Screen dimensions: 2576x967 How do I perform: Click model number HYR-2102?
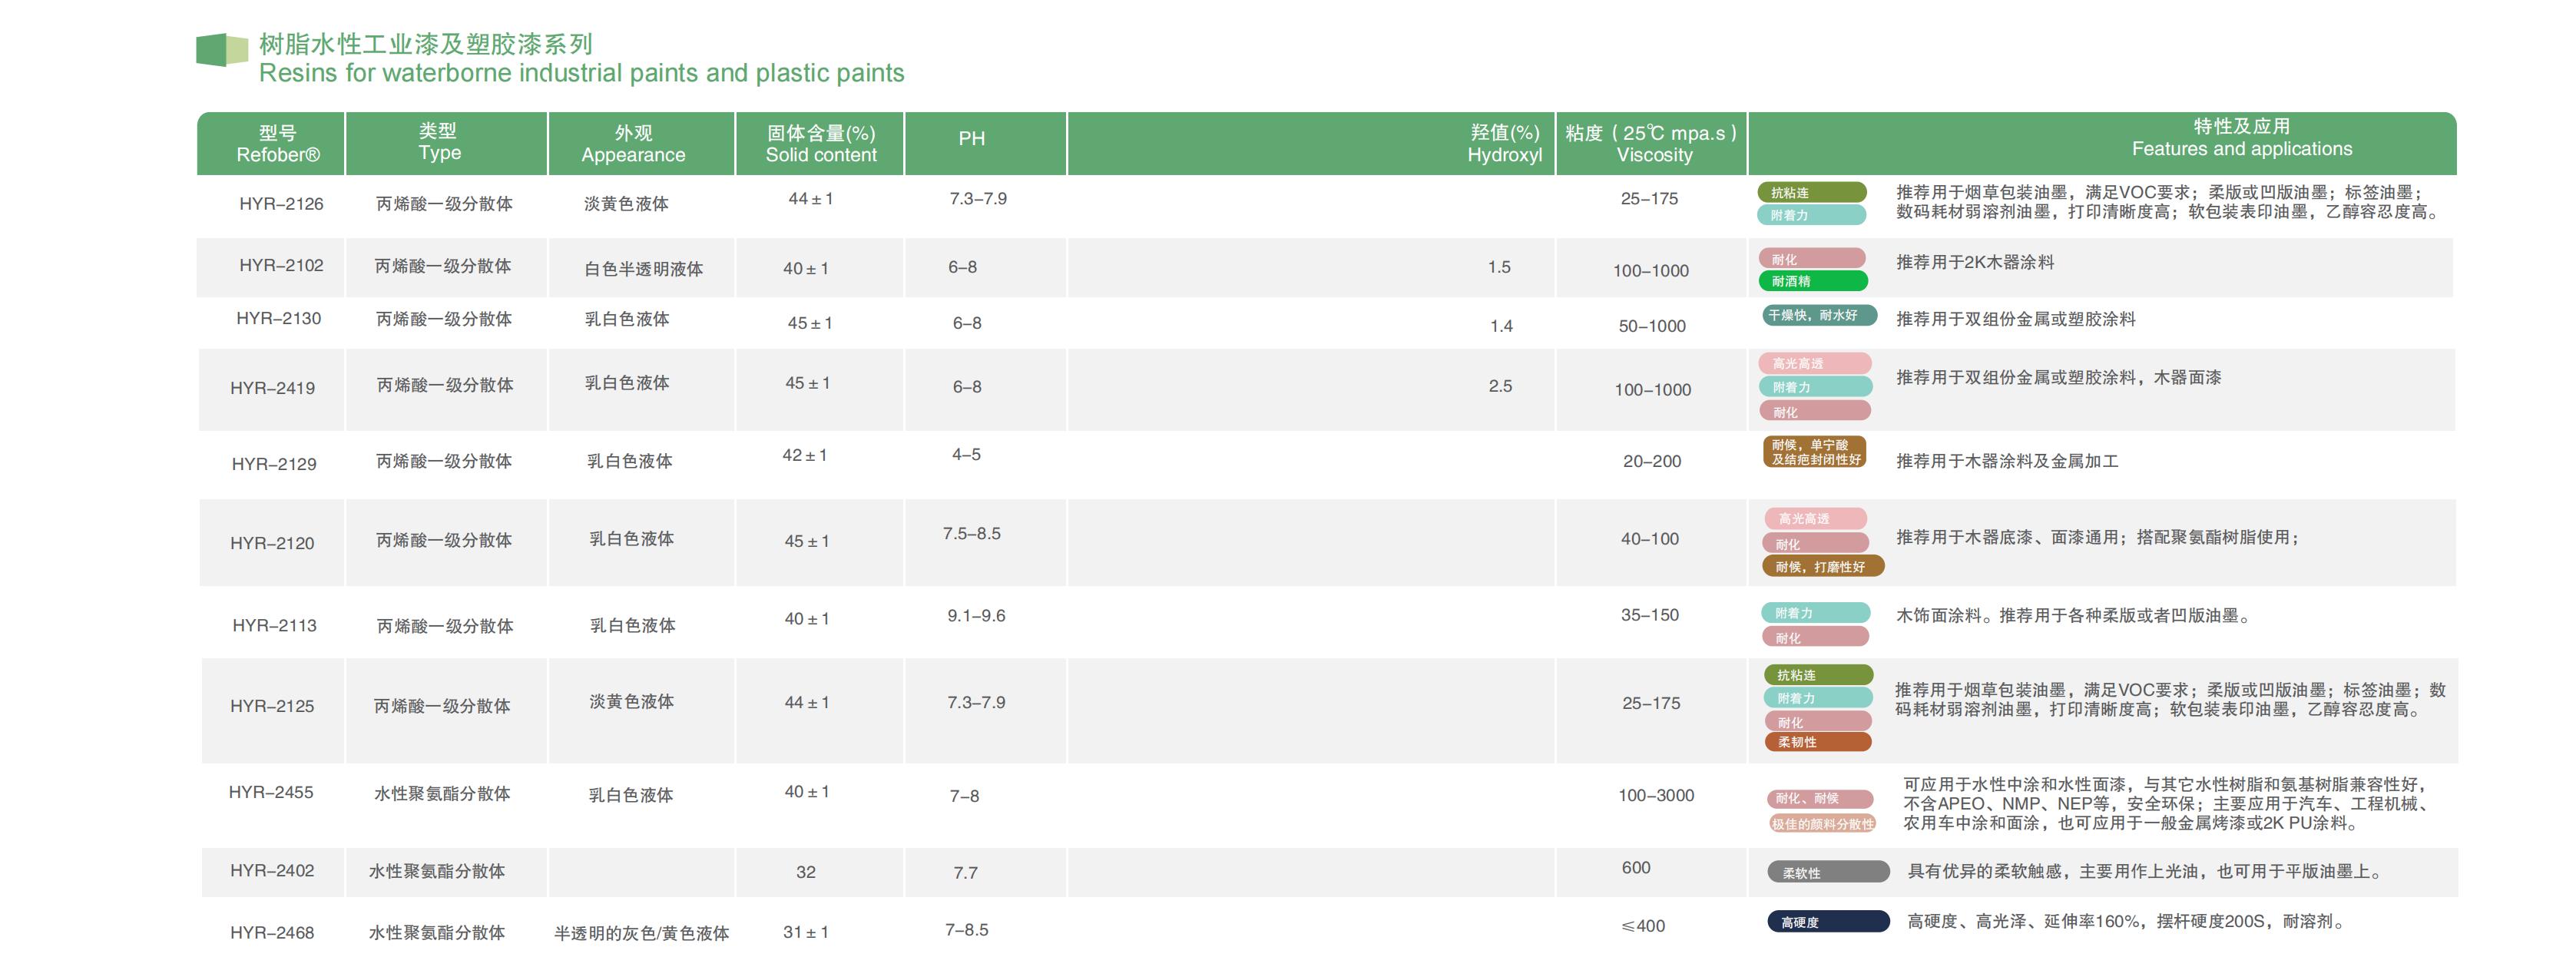click(x=281, y=266)
